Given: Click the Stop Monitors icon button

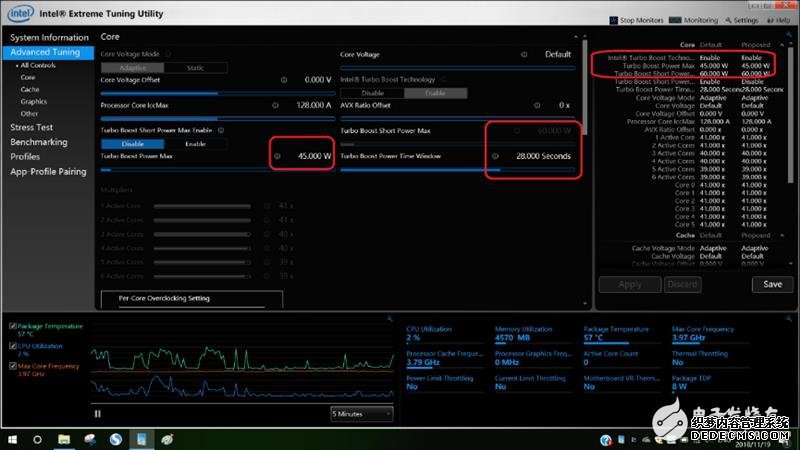Looking at the screenshot, I should click(613, 20).
